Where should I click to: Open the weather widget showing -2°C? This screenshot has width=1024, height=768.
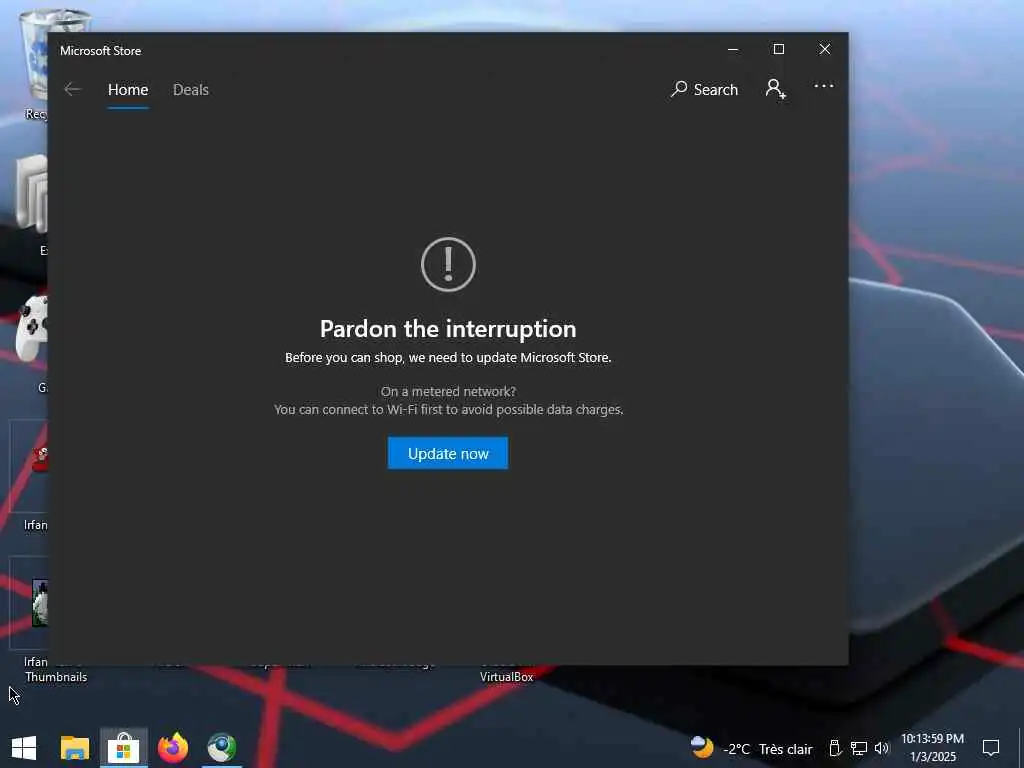pos(751,748)
